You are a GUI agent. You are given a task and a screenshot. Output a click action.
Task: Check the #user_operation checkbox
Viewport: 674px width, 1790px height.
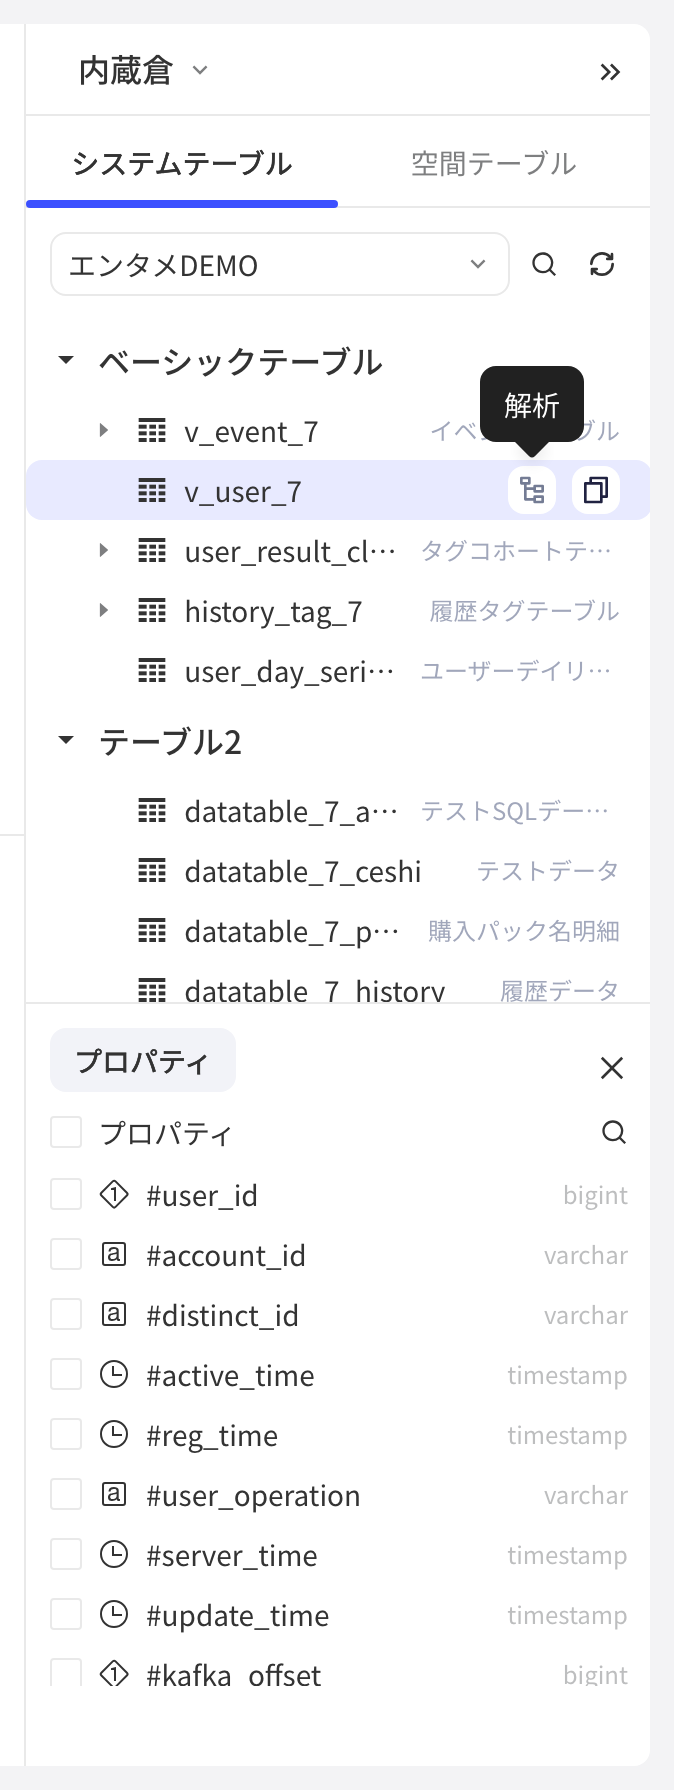tap(66, 1494)
